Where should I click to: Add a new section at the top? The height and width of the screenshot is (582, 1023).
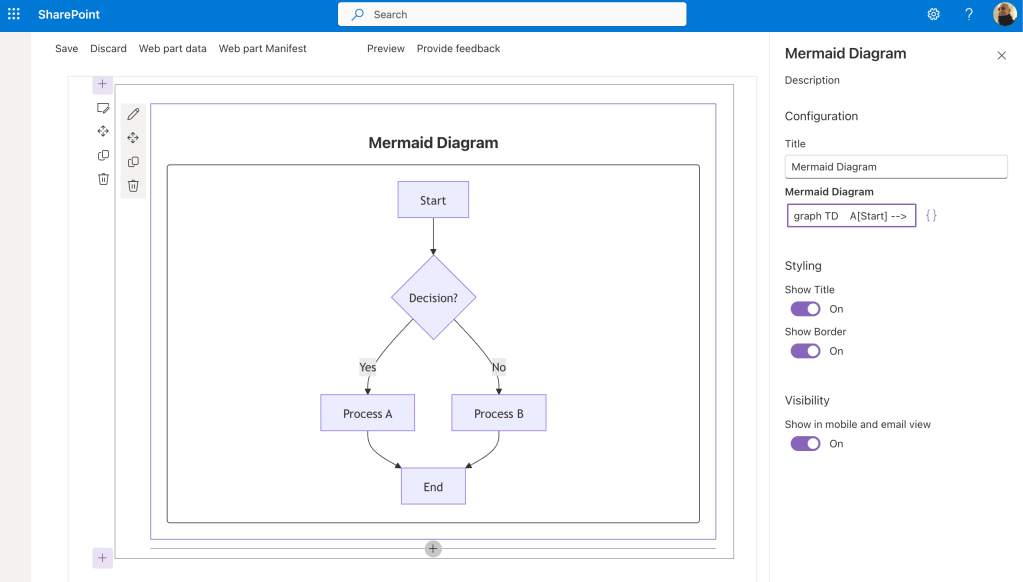point(102,84)
